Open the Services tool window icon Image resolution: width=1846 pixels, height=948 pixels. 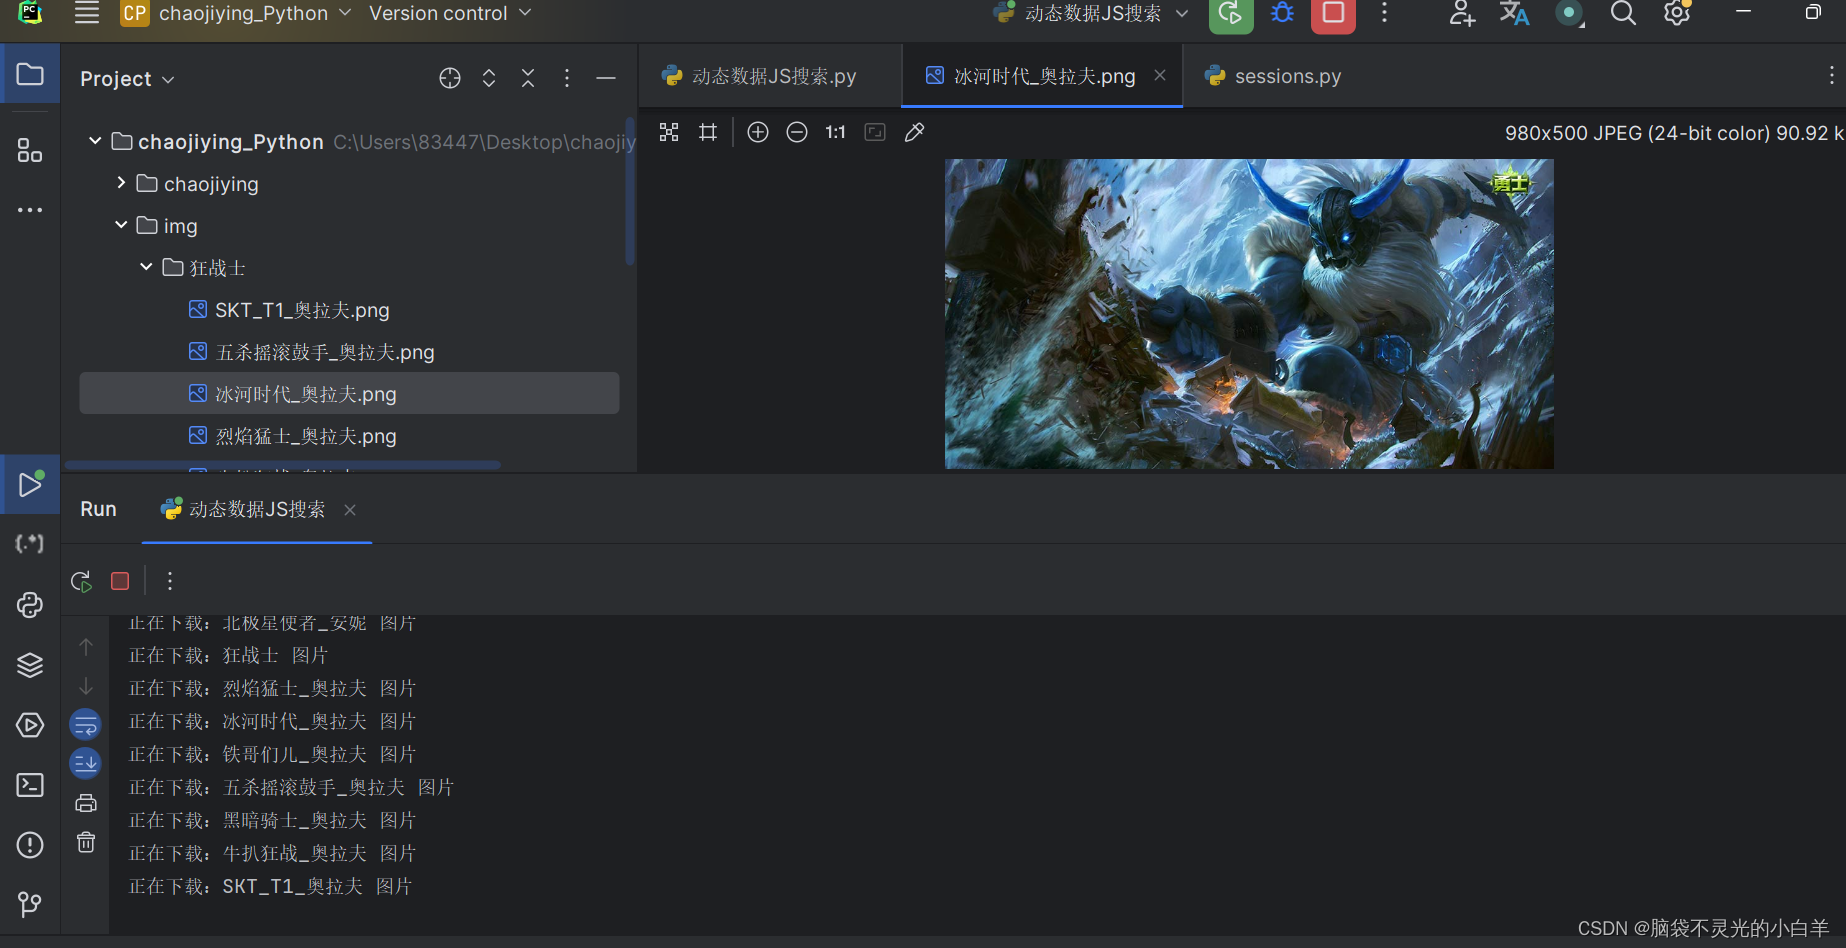point(30,725)
